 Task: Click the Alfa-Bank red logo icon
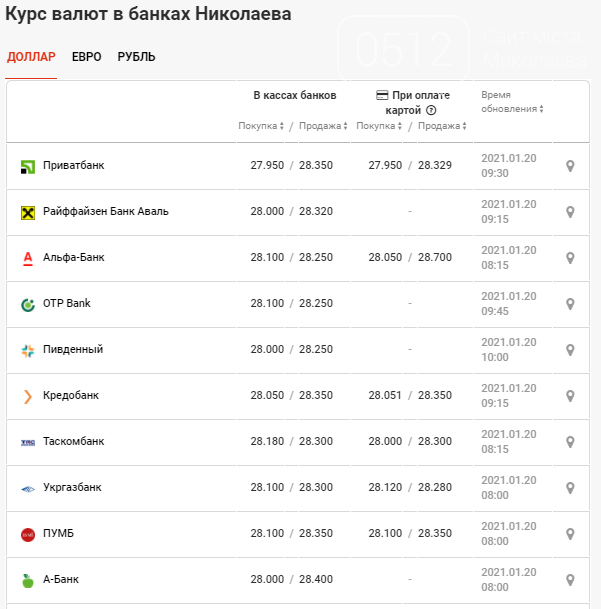[28, 258]
